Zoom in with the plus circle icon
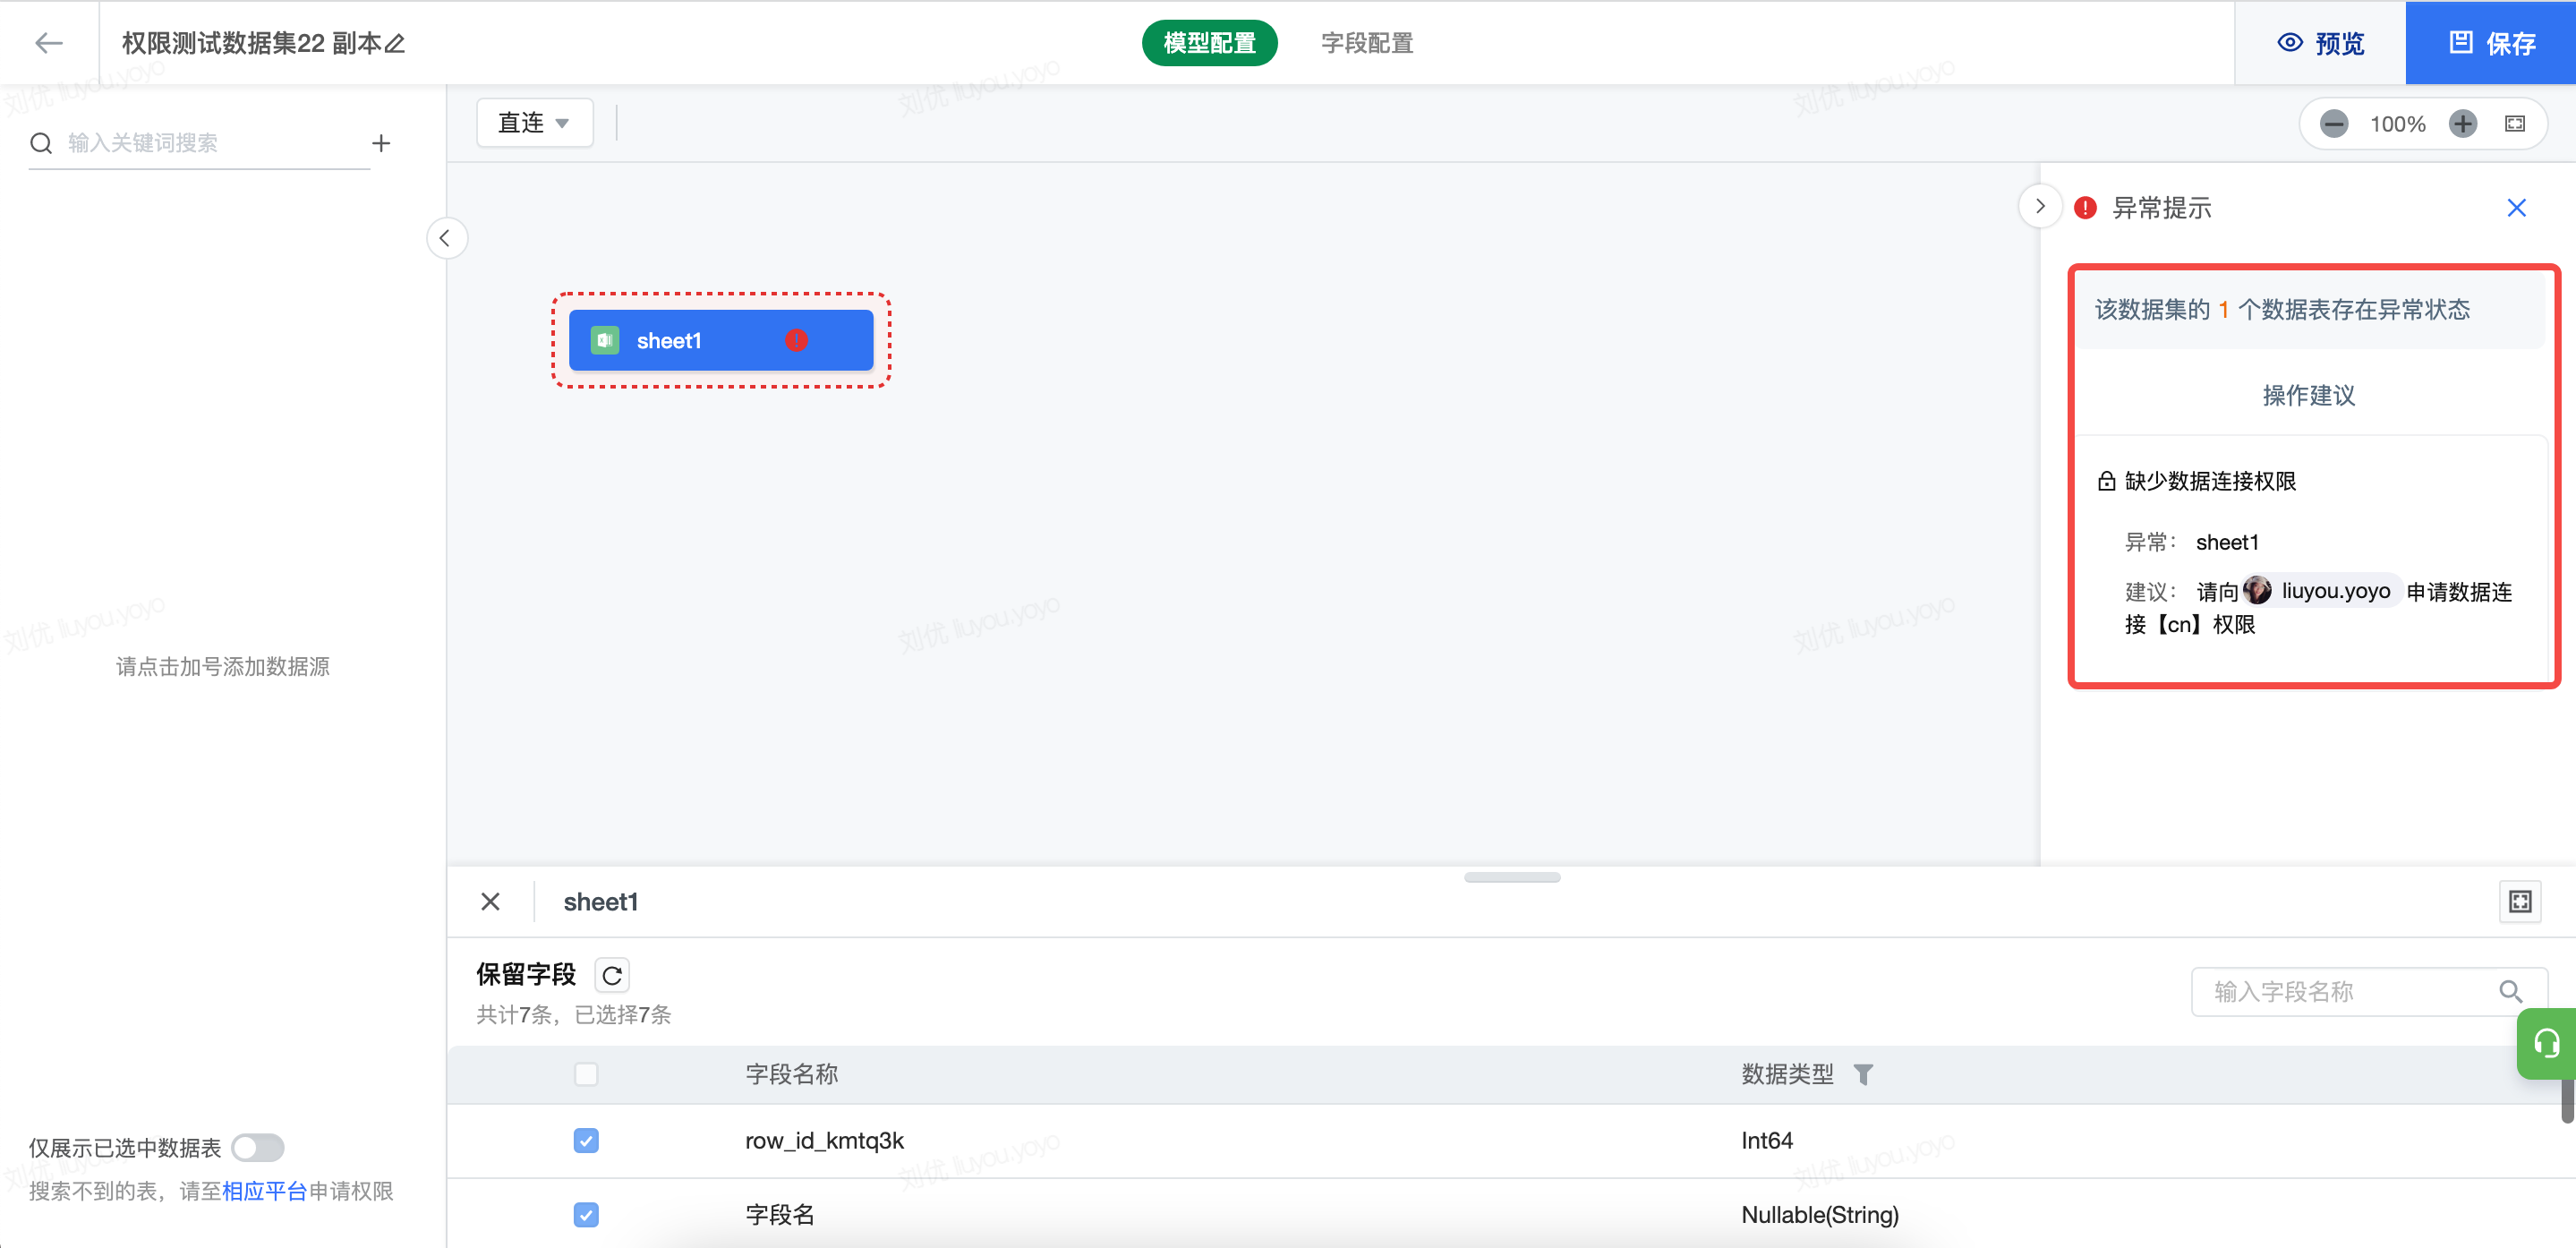Screen dimensions: 2576x1248 [2462, 124]
